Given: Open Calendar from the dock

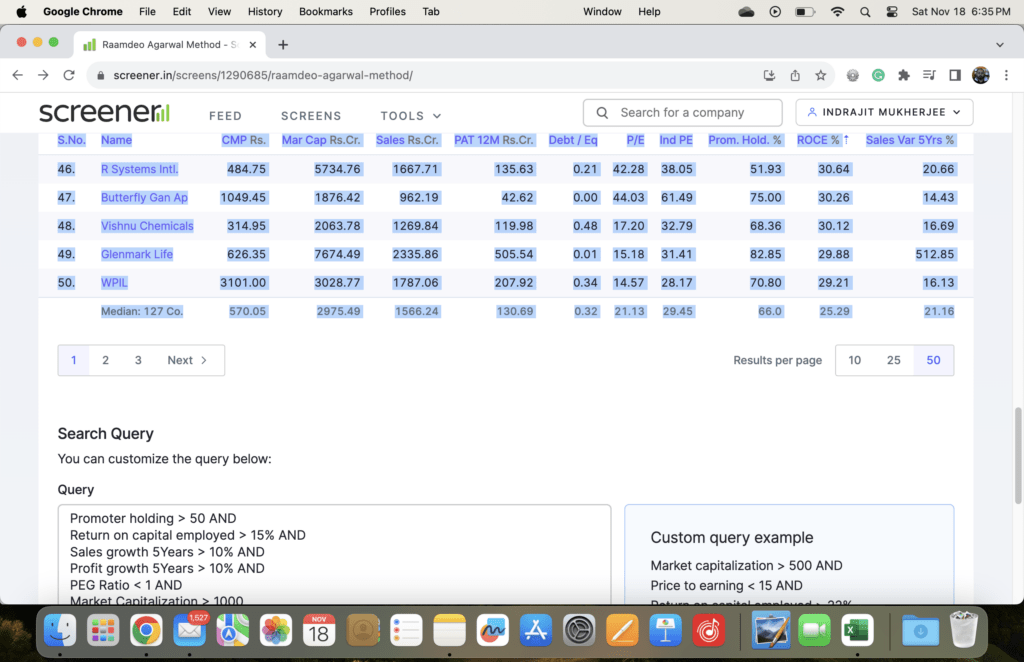Looking at the screenshot, I should (319, 631).
